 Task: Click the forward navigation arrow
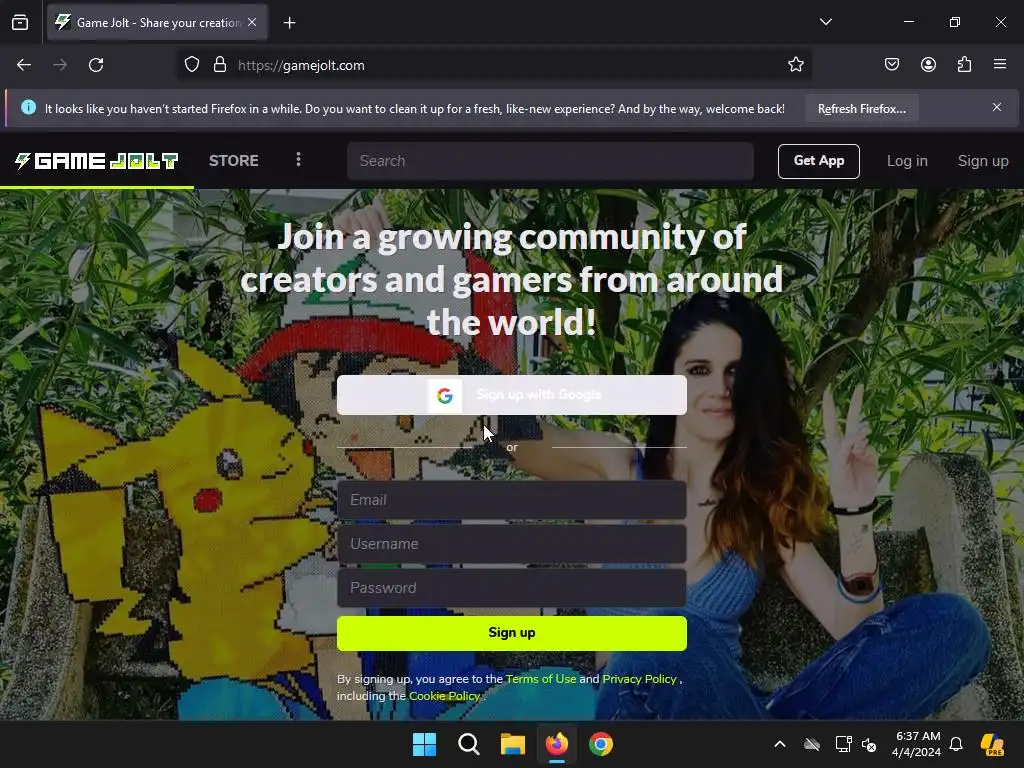click(x=60, y=65)
